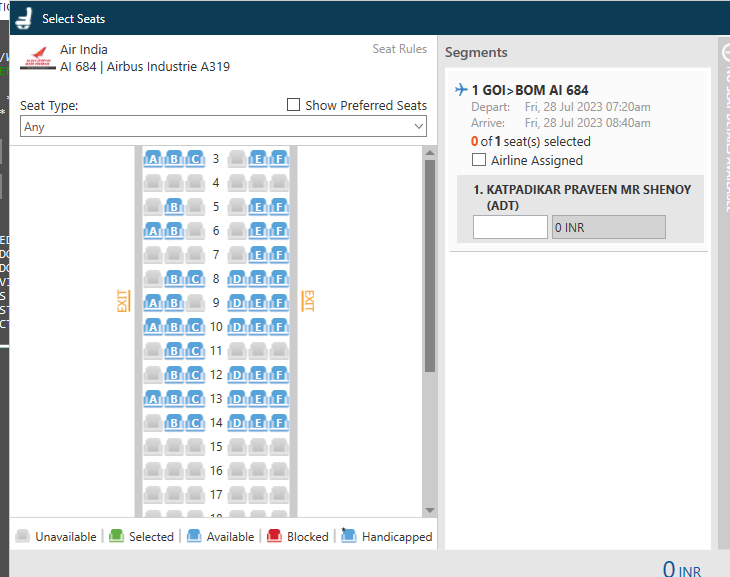Check the Airline Assigned box
This screenshot has width=730, height=577.
click(479, 160)
